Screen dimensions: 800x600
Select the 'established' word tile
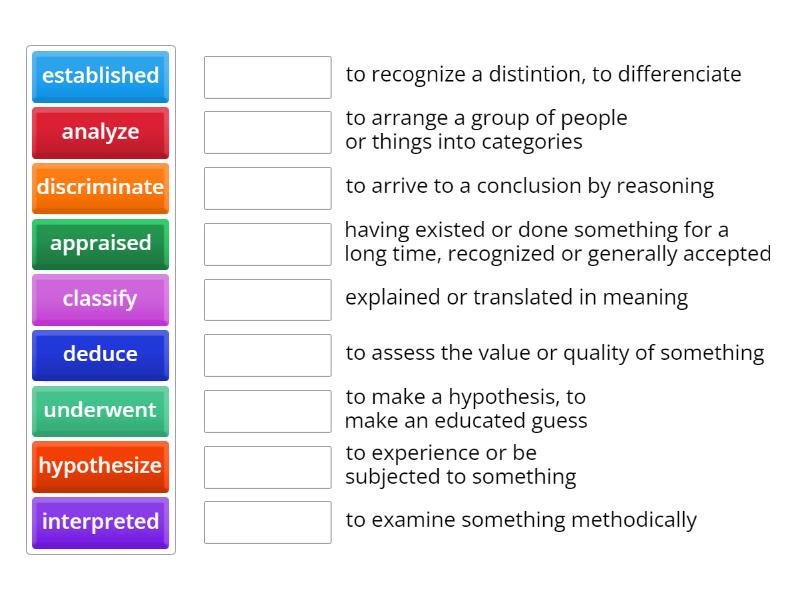pos(100,76)
